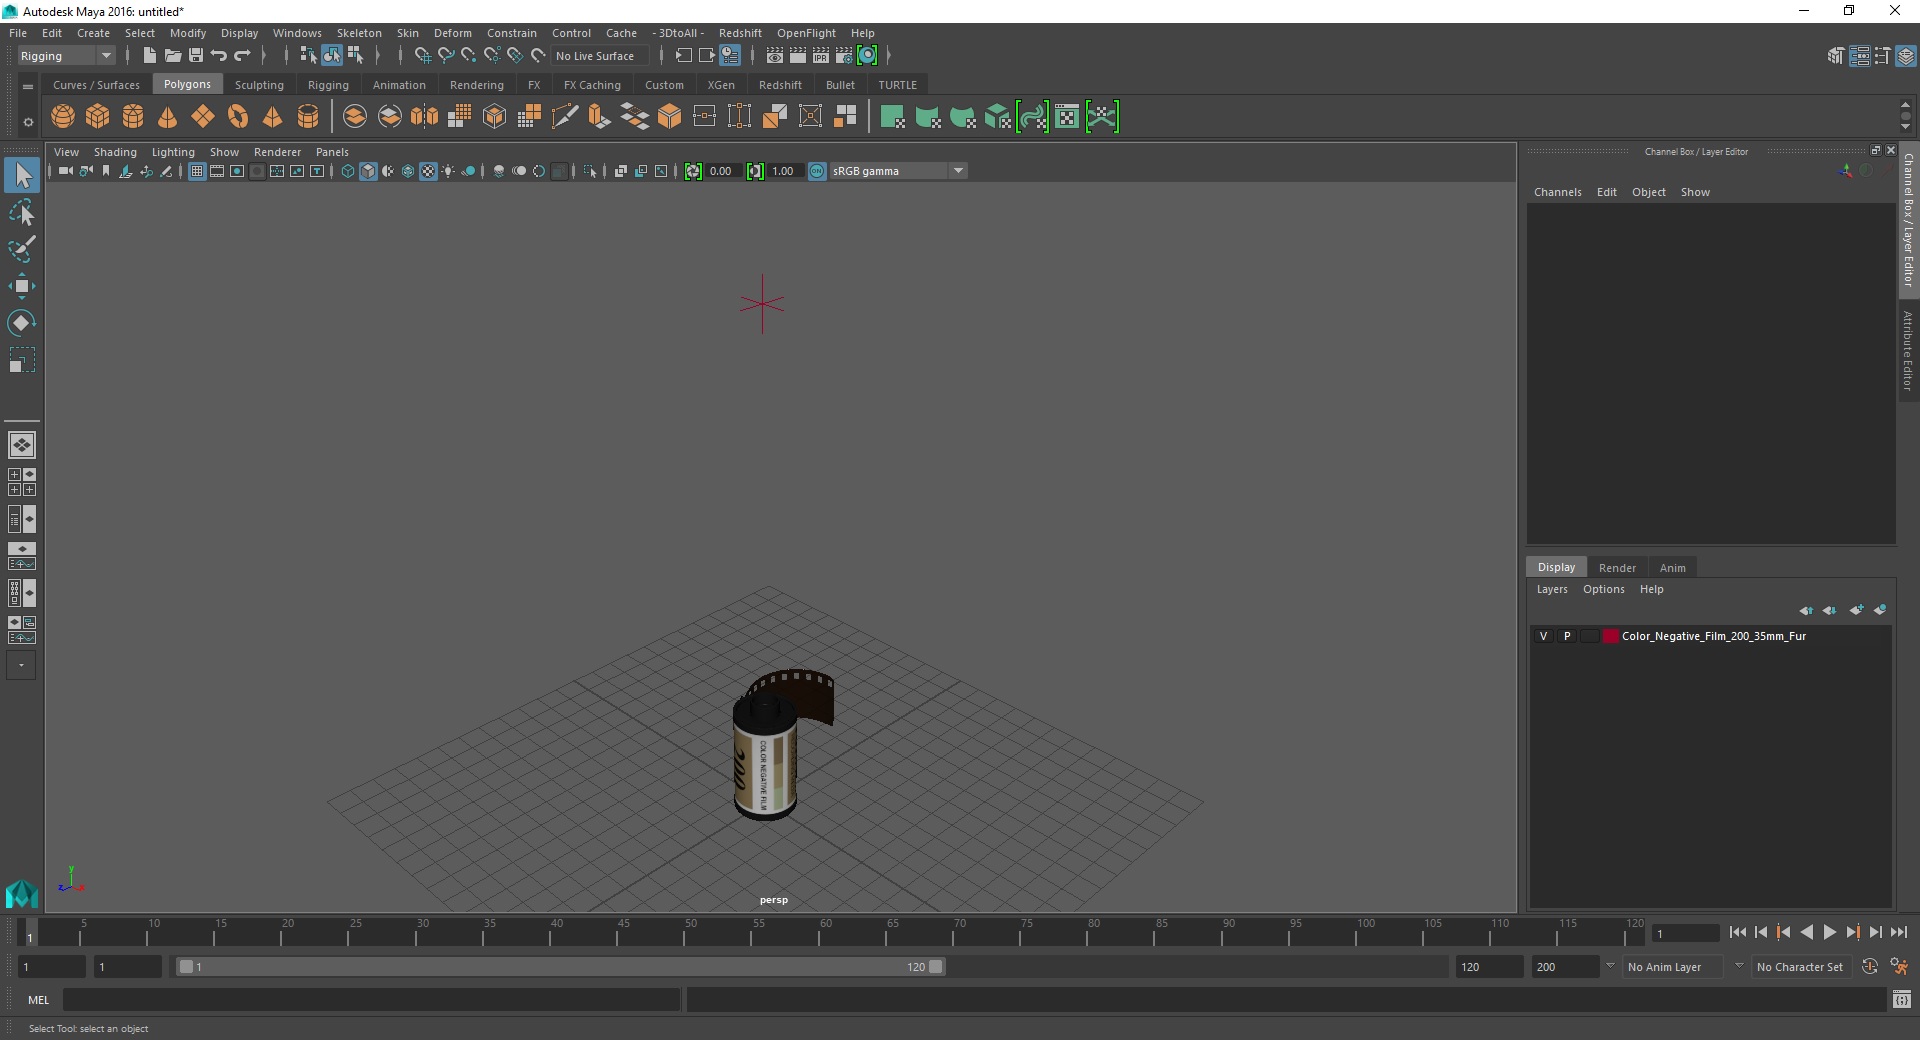Open the Redshift menu
This screenshot has height=1040, width=1920.
[x=740, y=33]
